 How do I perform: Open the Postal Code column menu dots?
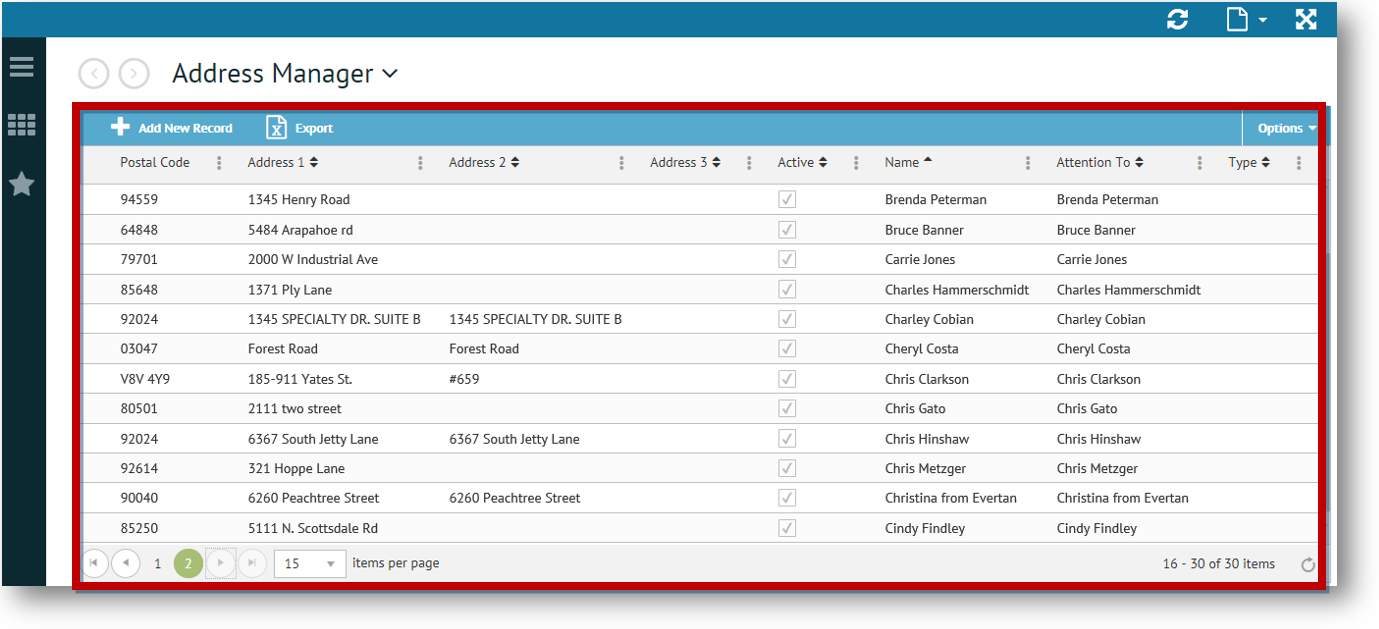coord(219,163)
